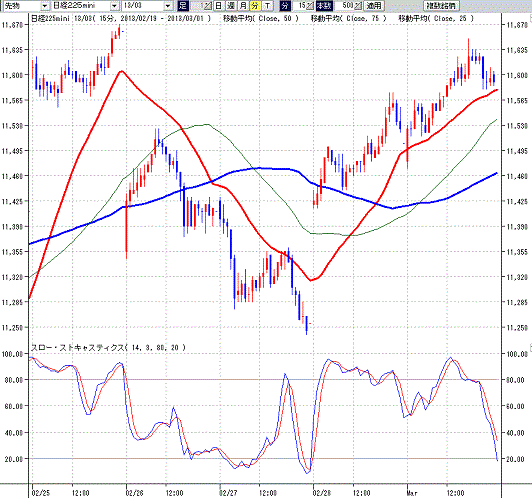Select the daily (日) chart interval

click(x=219, y=5)
